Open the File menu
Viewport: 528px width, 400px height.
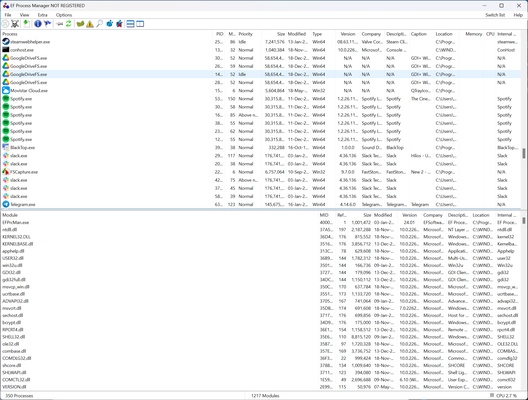(8, 15)
